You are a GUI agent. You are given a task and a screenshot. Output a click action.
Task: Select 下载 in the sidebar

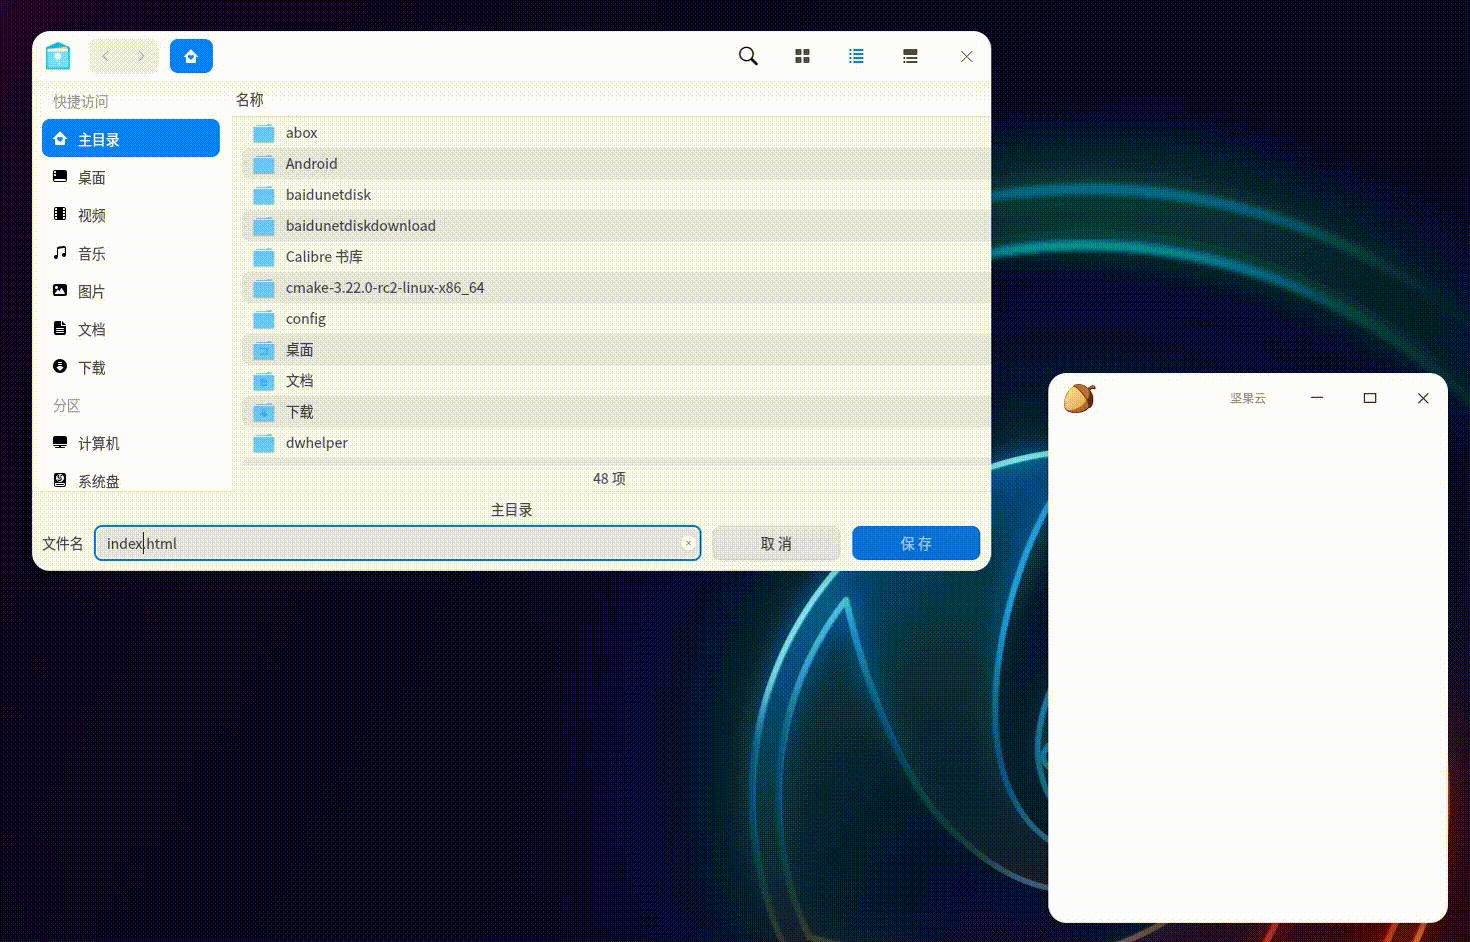[92, 368]
